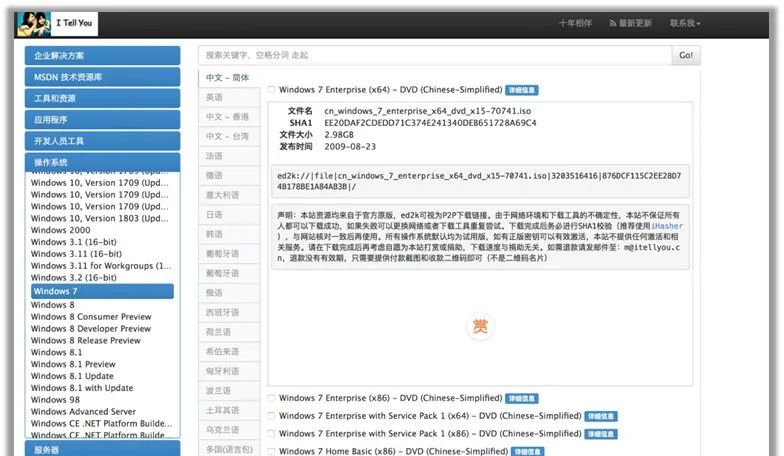Click the I Tell You logo photo
The height and width of the screenshot is (456, 784).
pyautogui.click(x=34, y=24)
